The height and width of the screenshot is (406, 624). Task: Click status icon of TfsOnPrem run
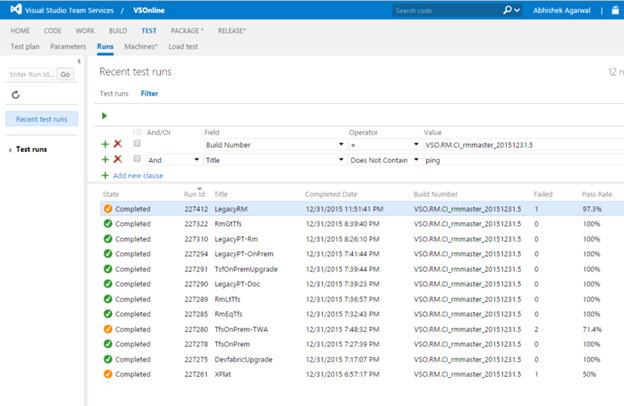108,344
